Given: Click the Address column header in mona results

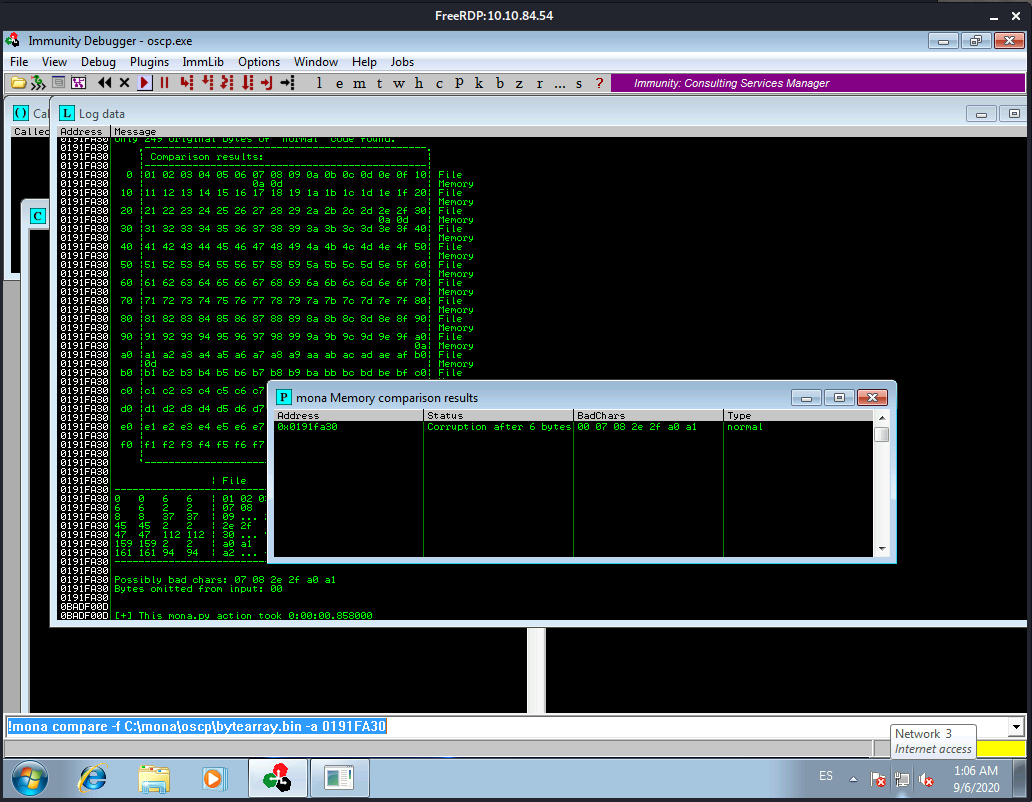Looking at the screenshot, I should point(349,416).
